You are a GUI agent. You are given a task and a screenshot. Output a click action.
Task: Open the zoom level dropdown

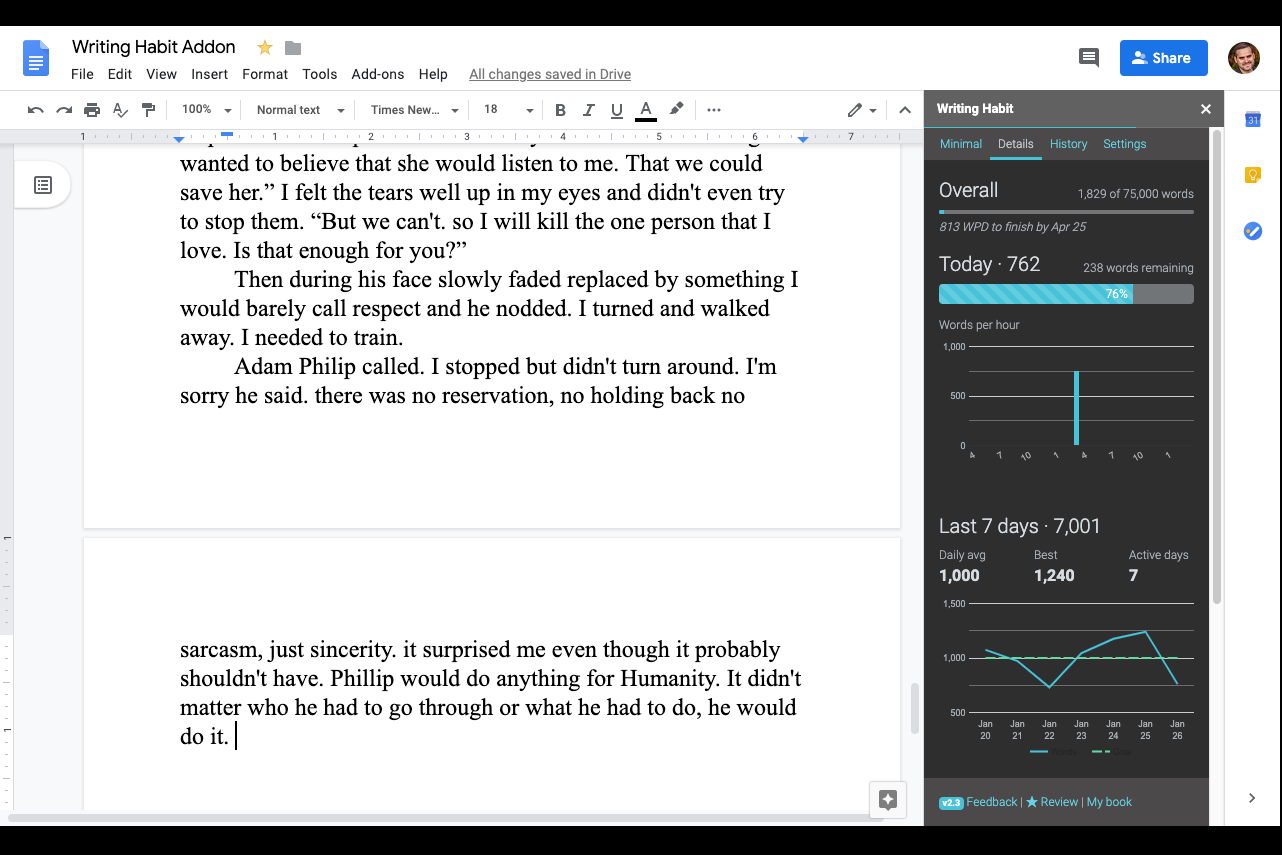pyautogui.click(x=206, y=110)
